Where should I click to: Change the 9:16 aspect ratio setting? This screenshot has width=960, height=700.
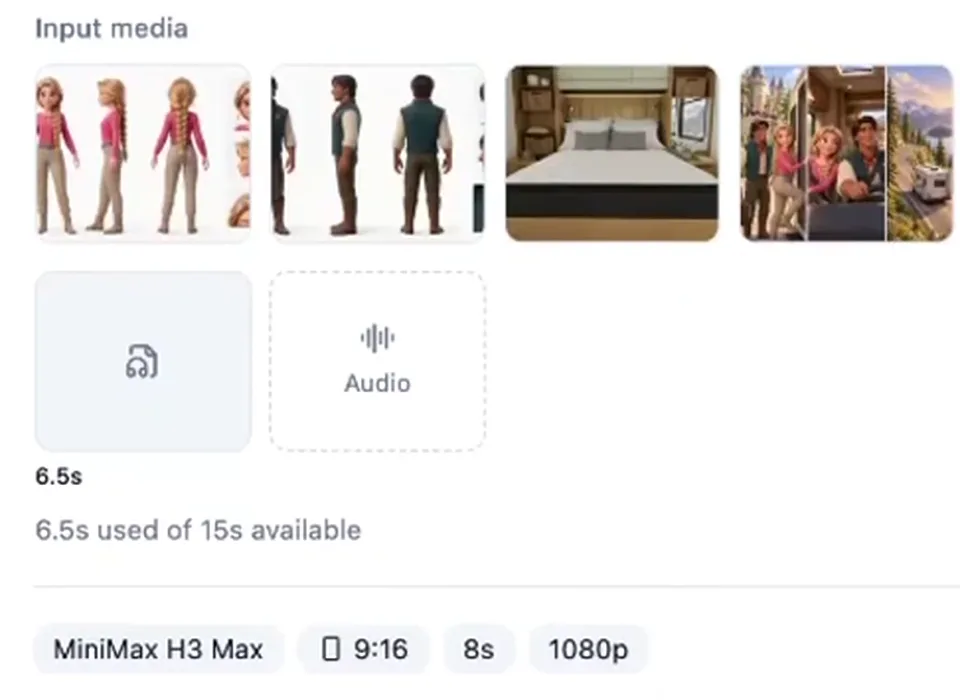[364, 649]
